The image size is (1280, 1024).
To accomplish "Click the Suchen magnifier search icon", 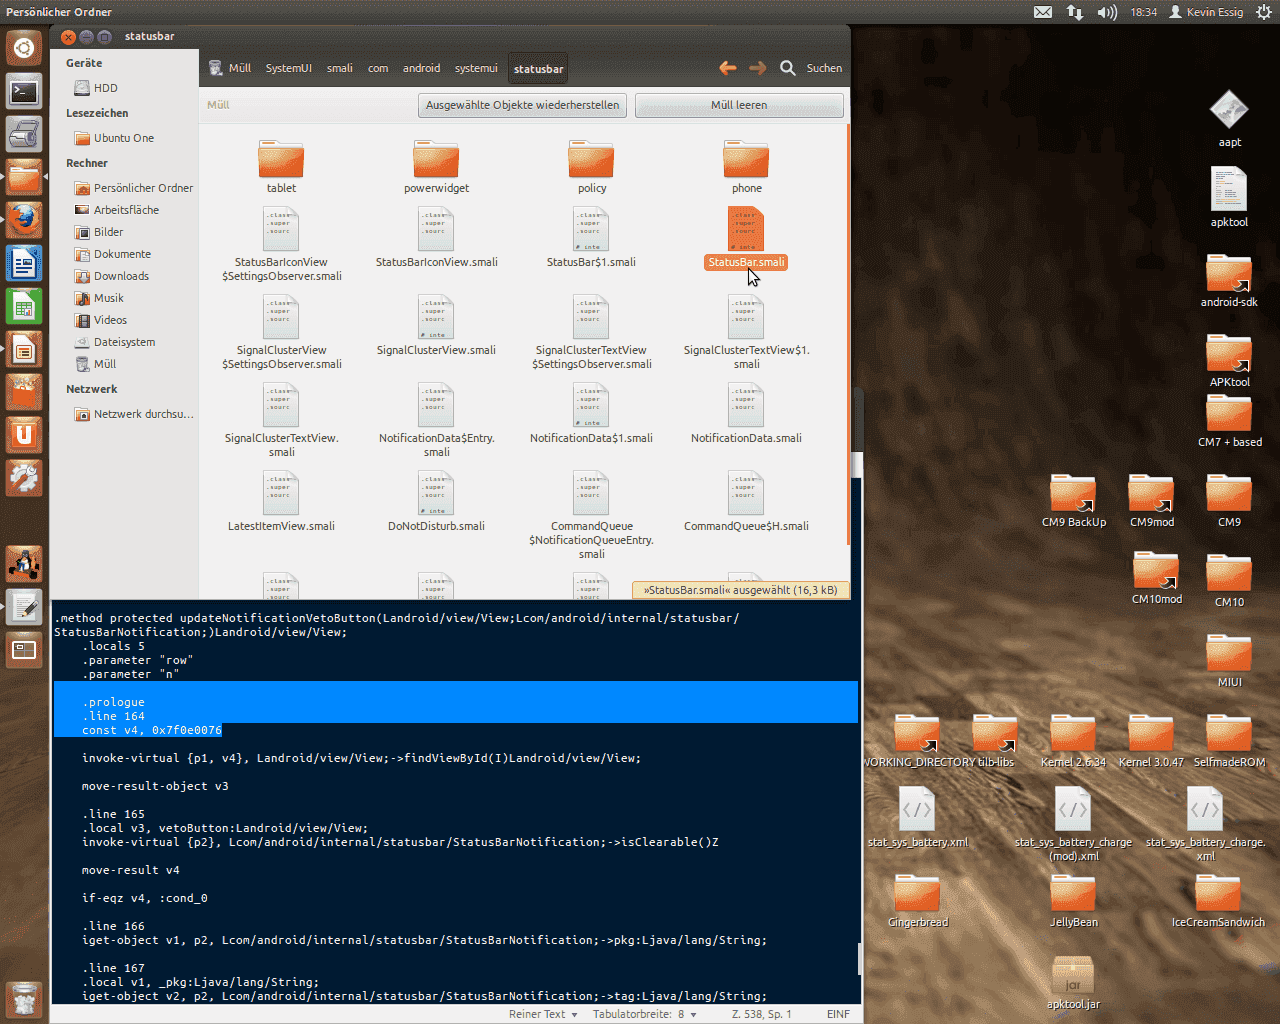I will pos(788,68).
